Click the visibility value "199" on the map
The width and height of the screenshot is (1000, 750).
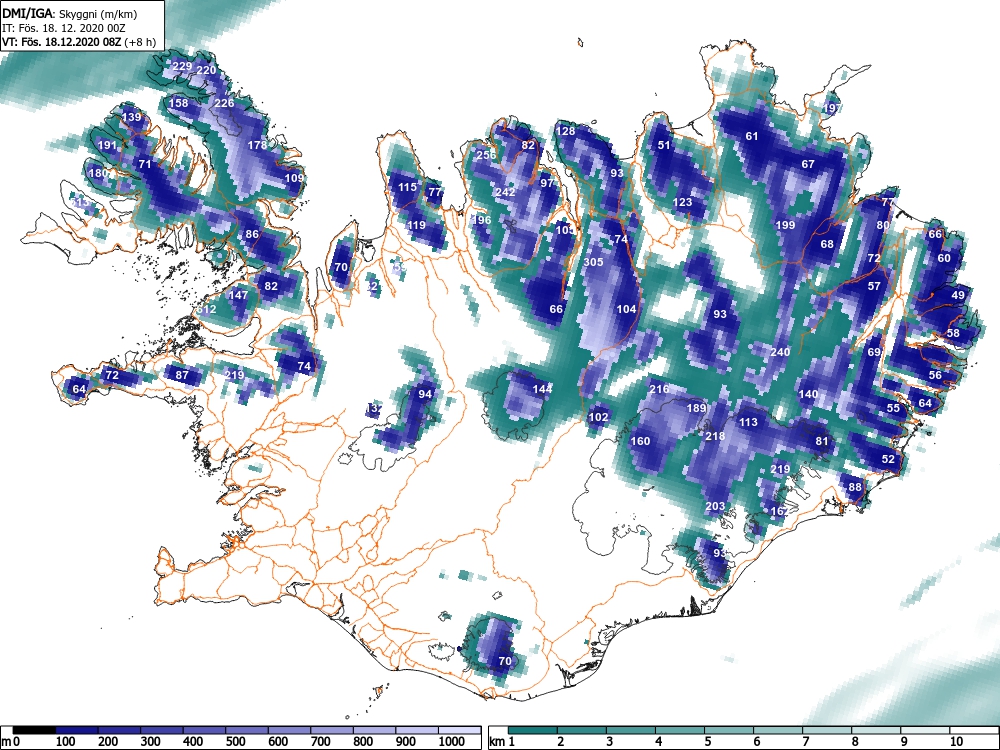coord(785,225)
